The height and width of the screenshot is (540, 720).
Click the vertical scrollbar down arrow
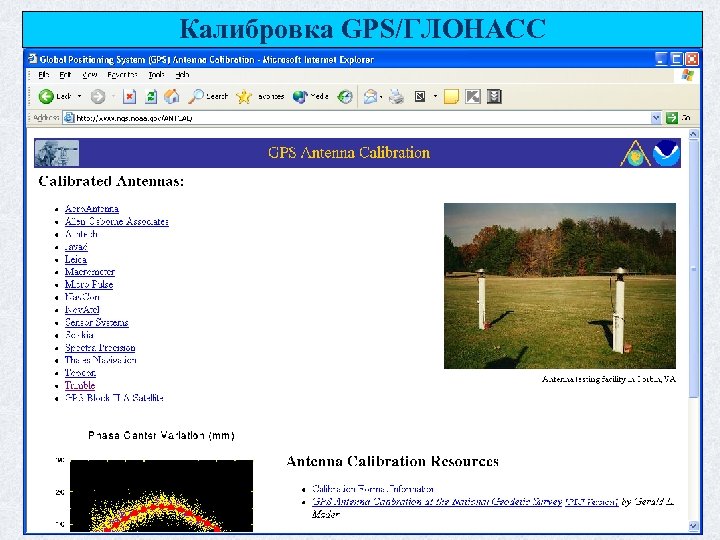click(x=693, y=526)
